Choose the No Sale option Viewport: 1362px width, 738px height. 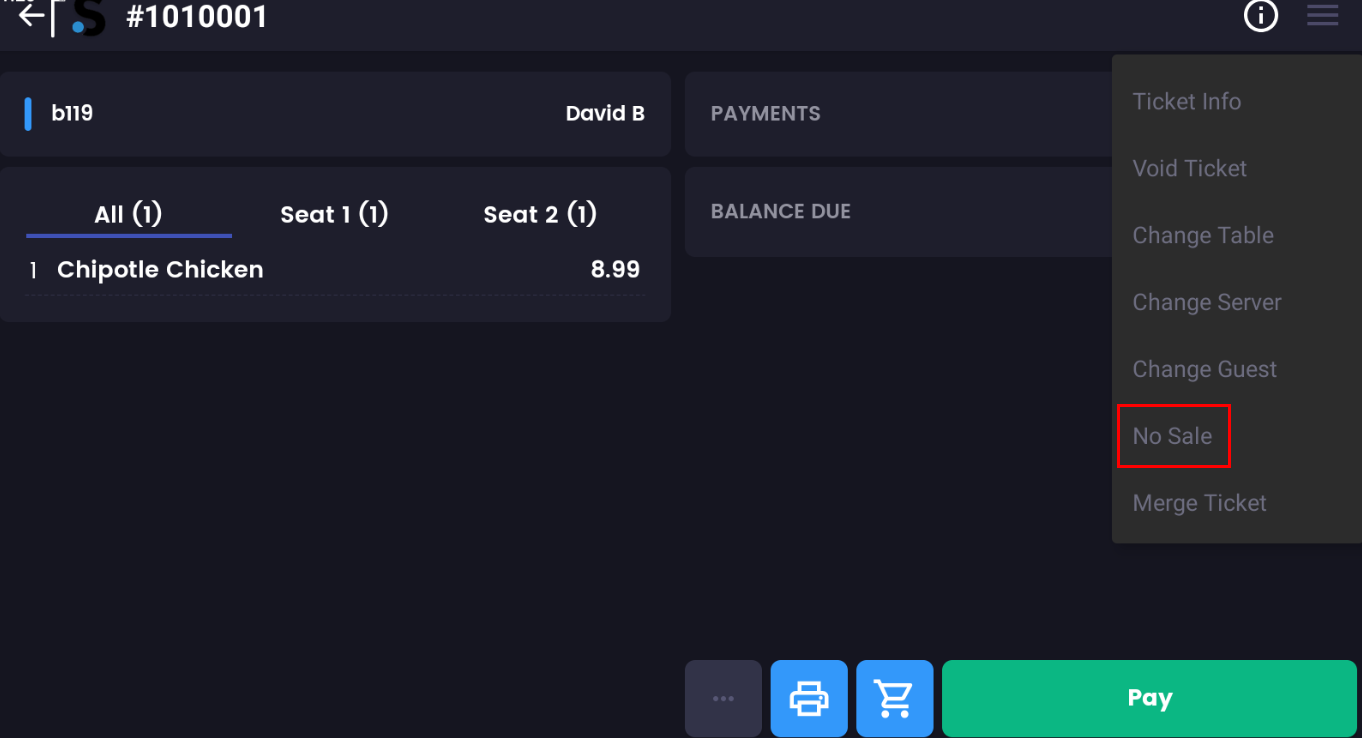[x=1172, y=437]
